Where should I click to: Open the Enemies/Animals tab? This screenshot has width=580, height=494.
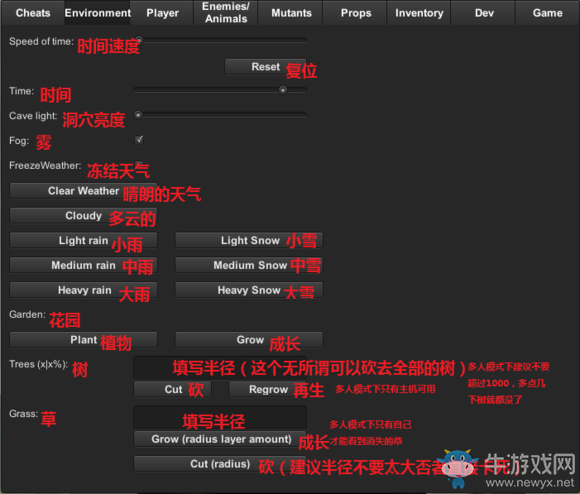226,13
